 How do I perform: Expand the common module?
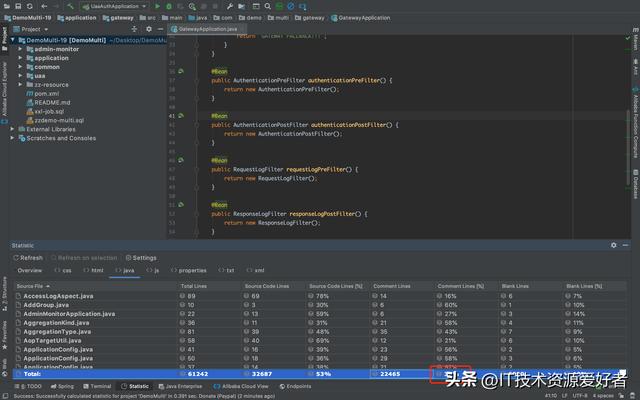click(x=20, y=67)
